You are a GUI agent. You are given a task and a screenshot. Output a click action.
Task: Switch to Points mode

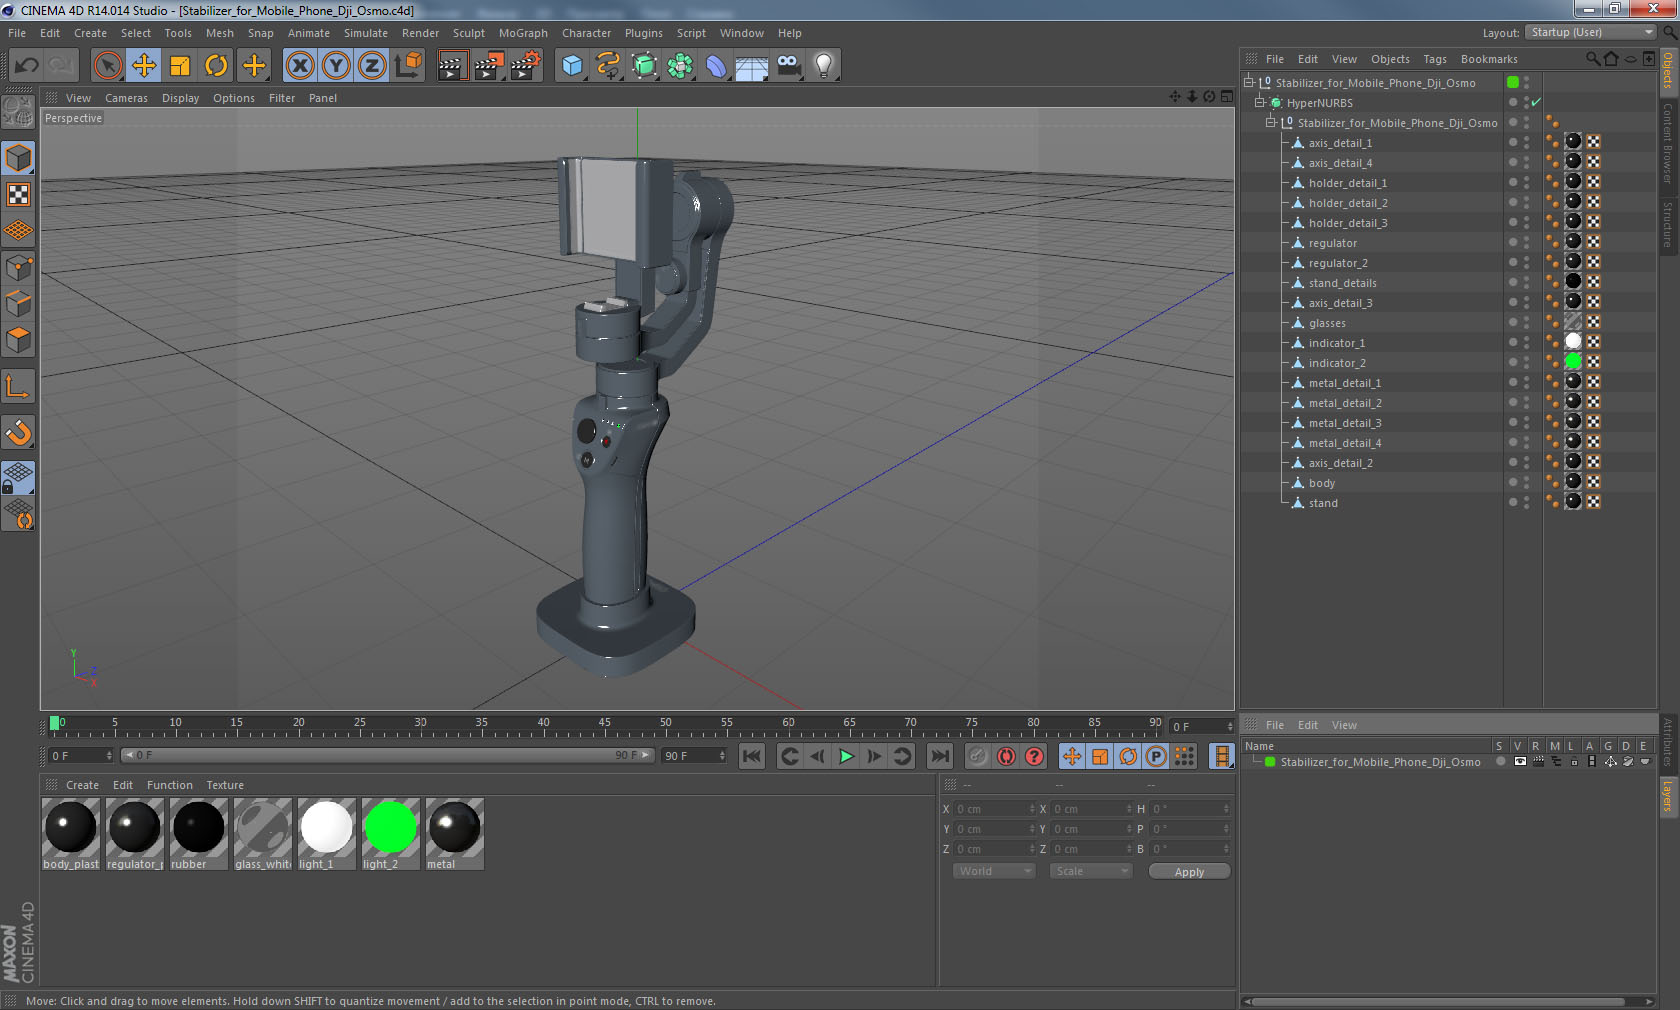pos(18,267)
